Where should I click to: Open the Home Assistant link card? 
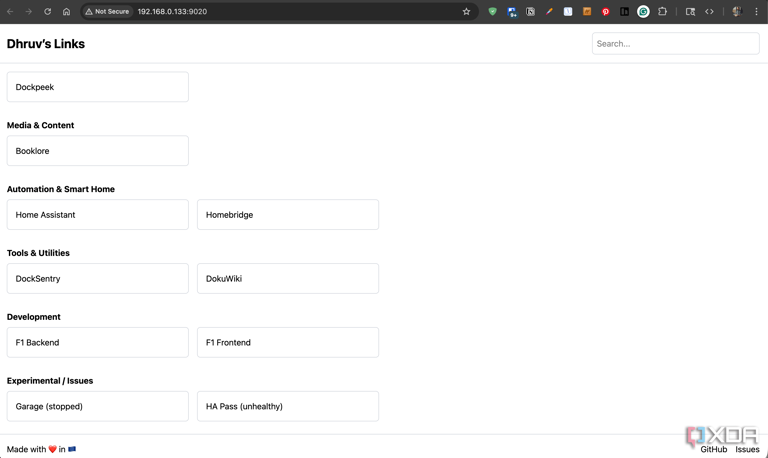(97, 215)
